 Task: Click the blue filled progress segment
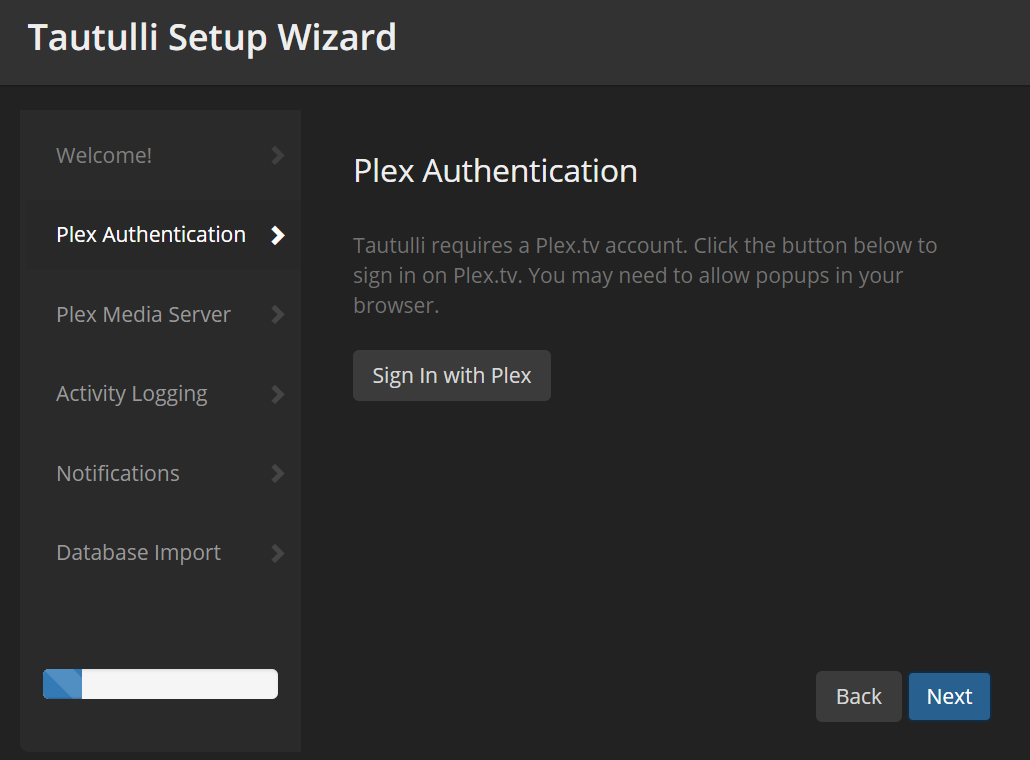[62, 684]
